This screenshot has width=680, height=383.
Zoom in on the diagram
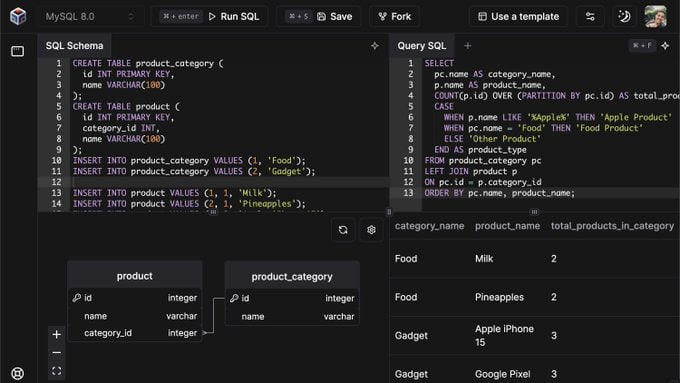(56, 334)
